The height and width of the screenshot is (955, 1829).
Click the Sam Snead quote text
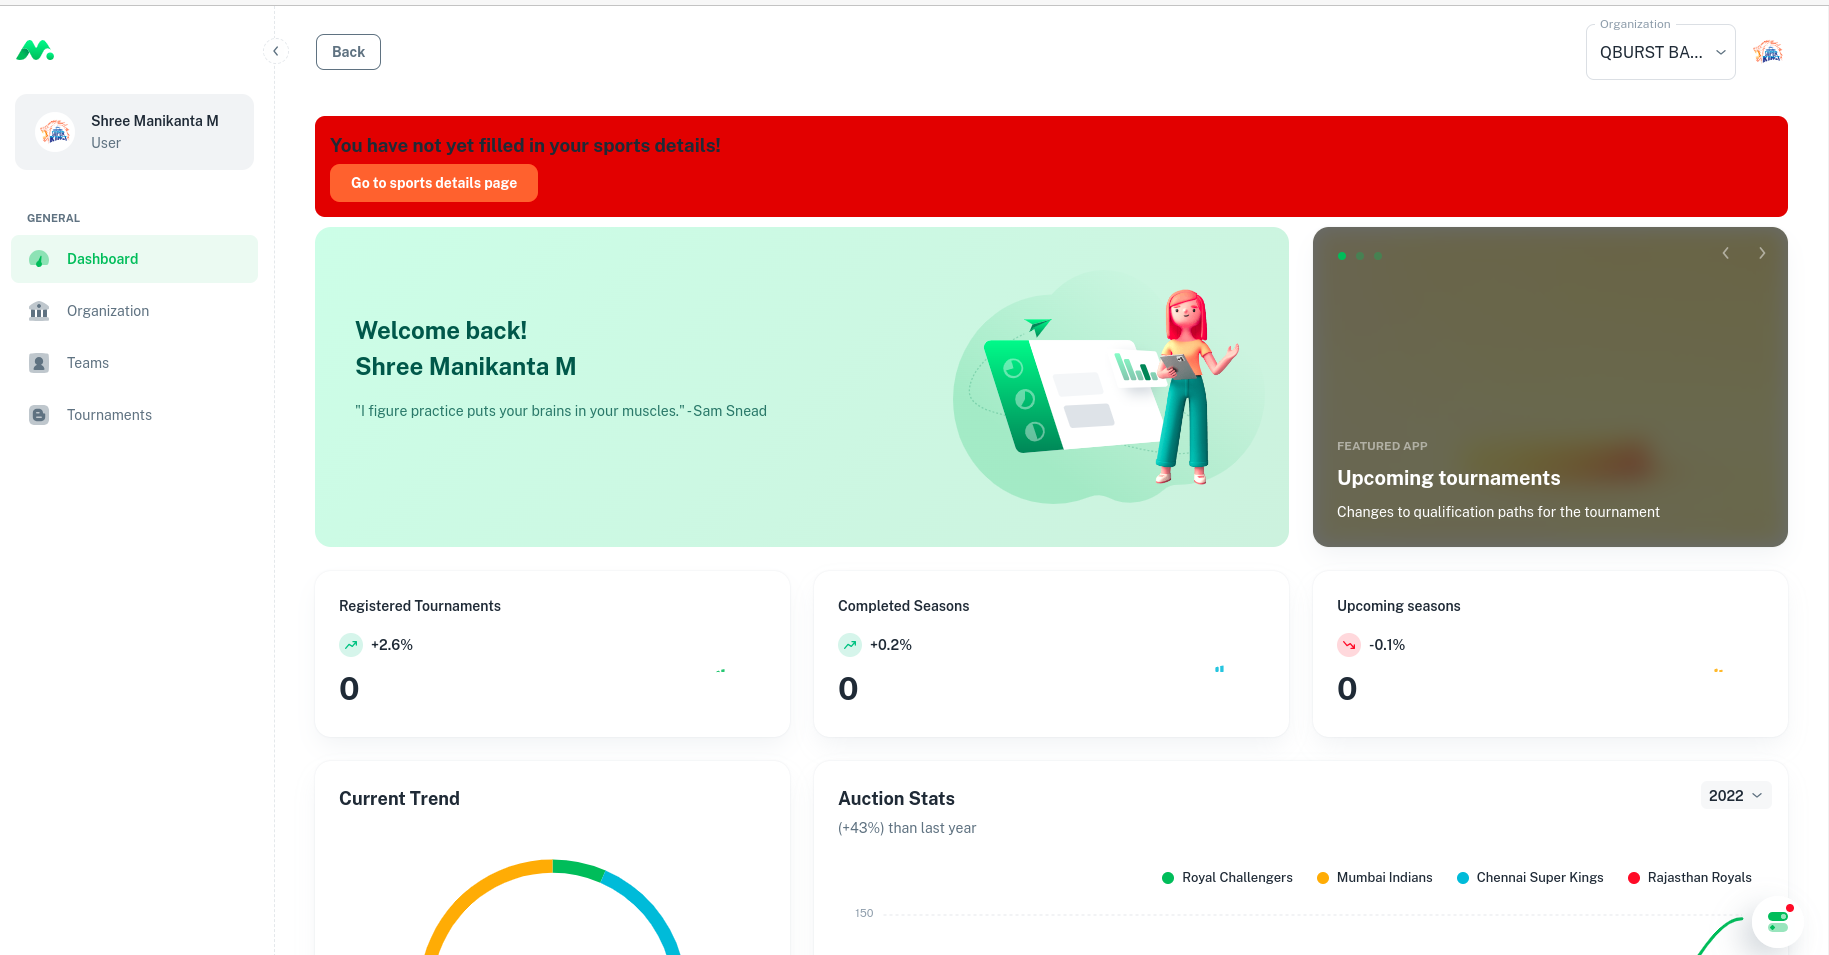[x=561, y=411]
